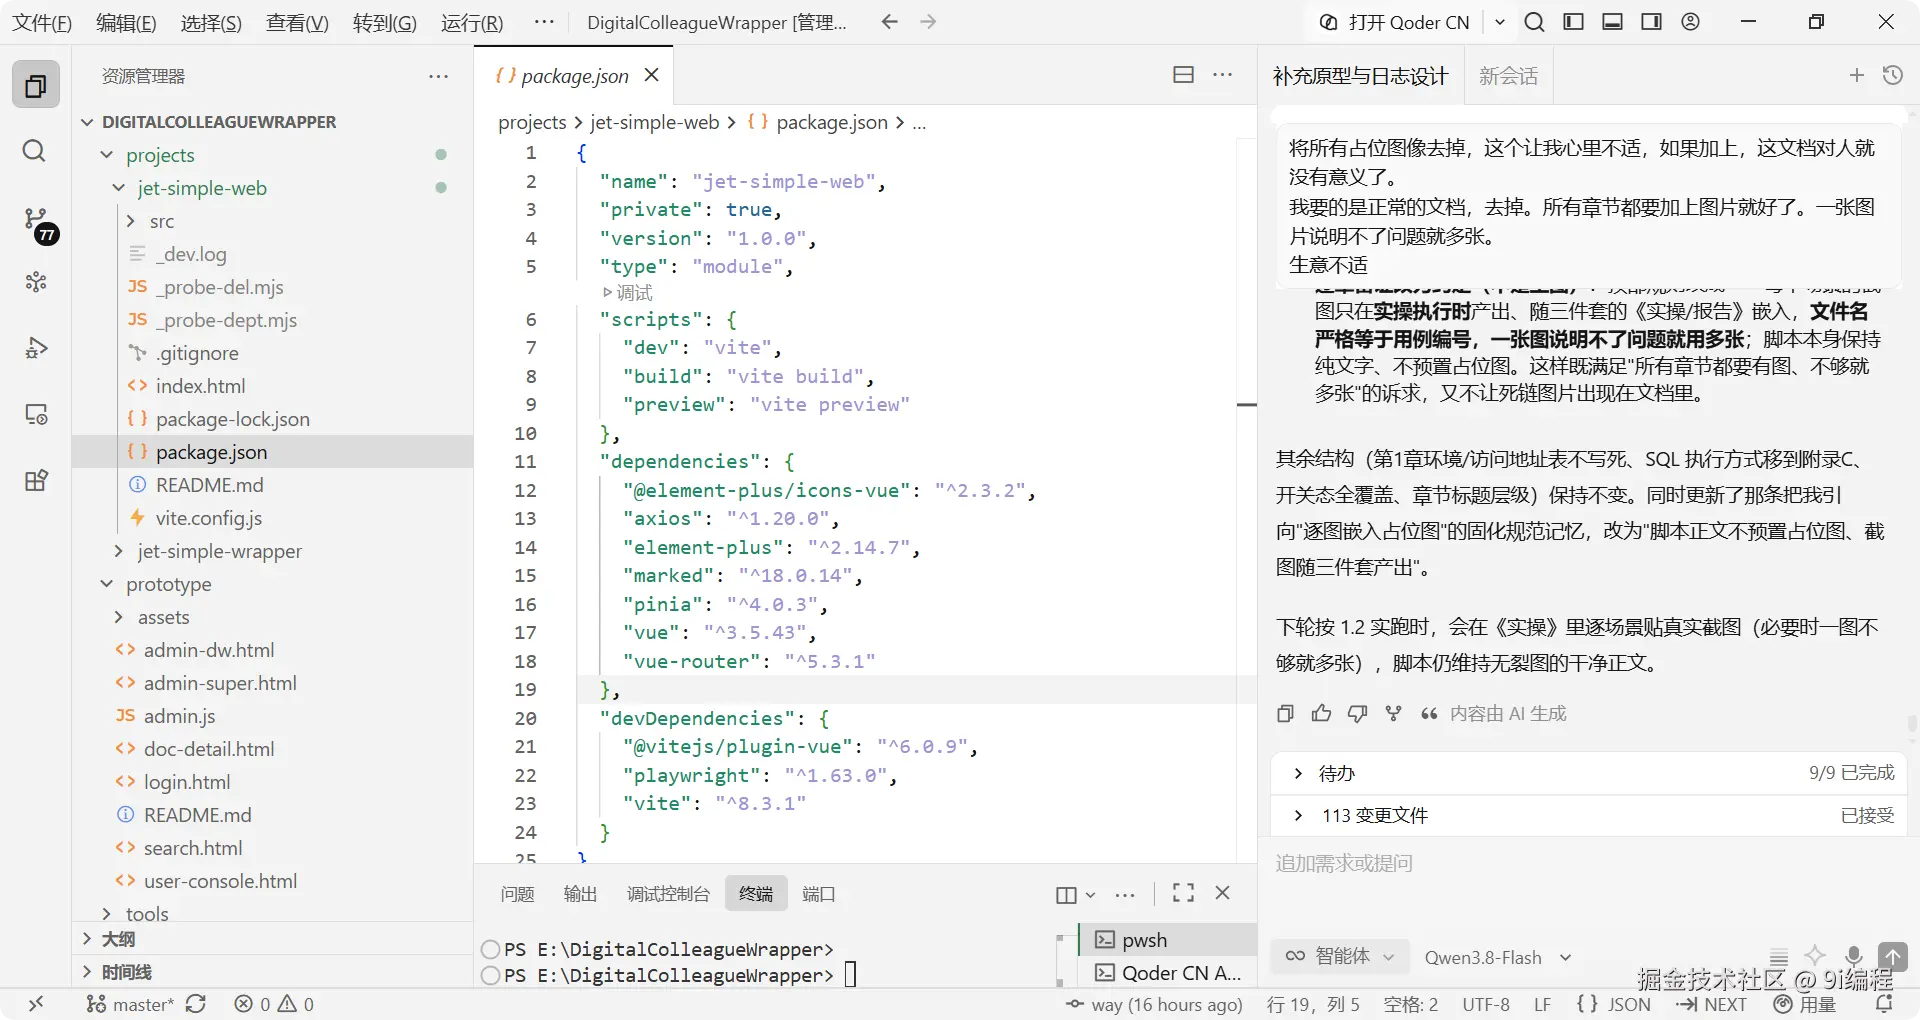This screenshot has width=1920, height=1020.
Task: Collapse the projects folder
Action: [107, 155]
